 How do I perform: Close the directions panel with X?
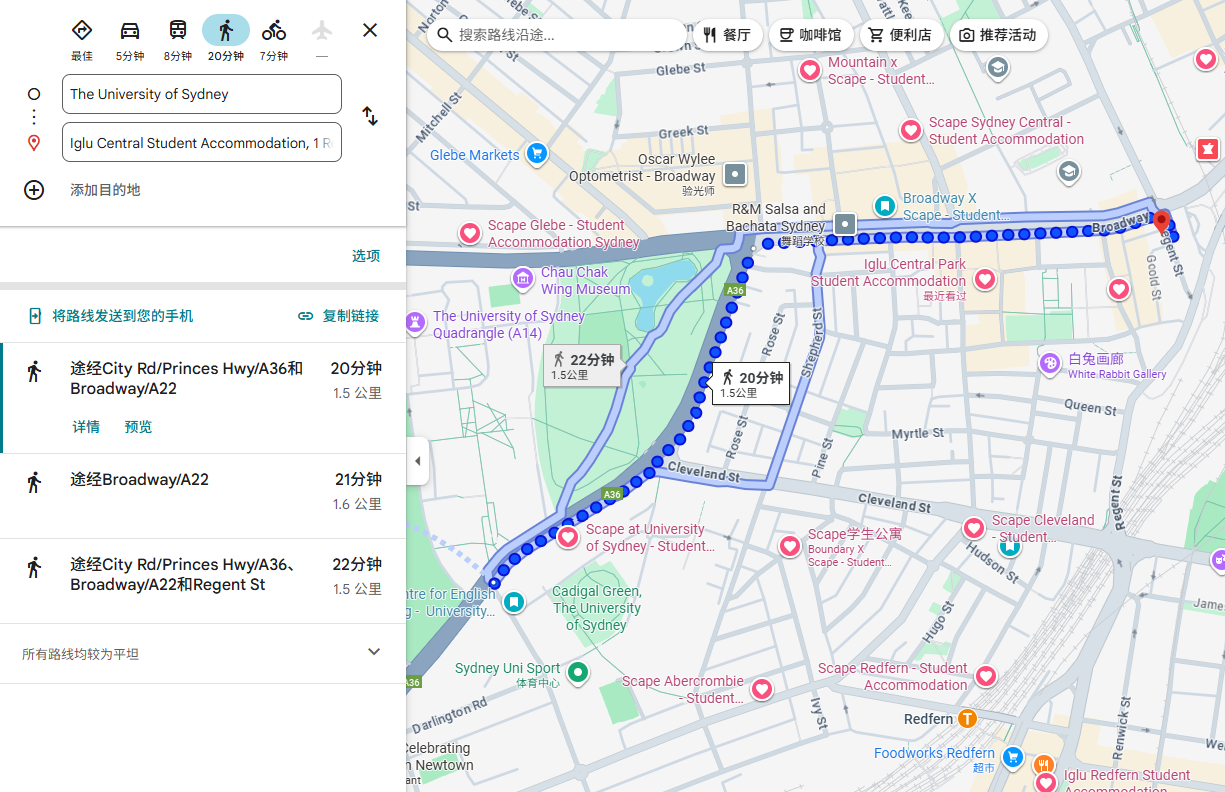(370, 30)
